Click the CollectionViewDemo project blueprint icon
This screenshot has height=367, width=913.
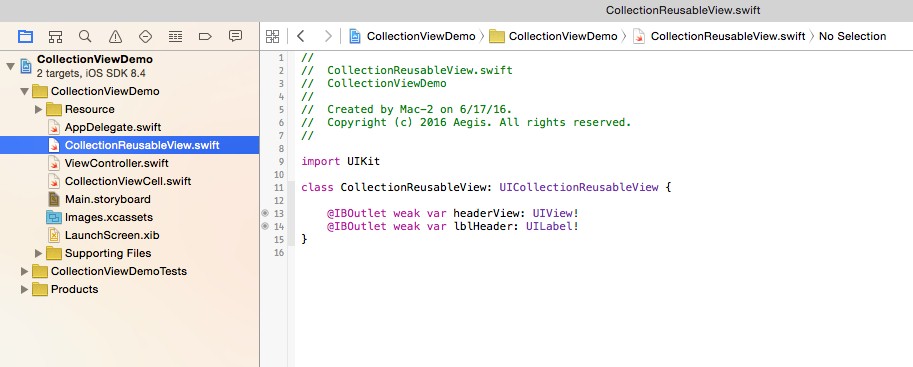(26, 66)
